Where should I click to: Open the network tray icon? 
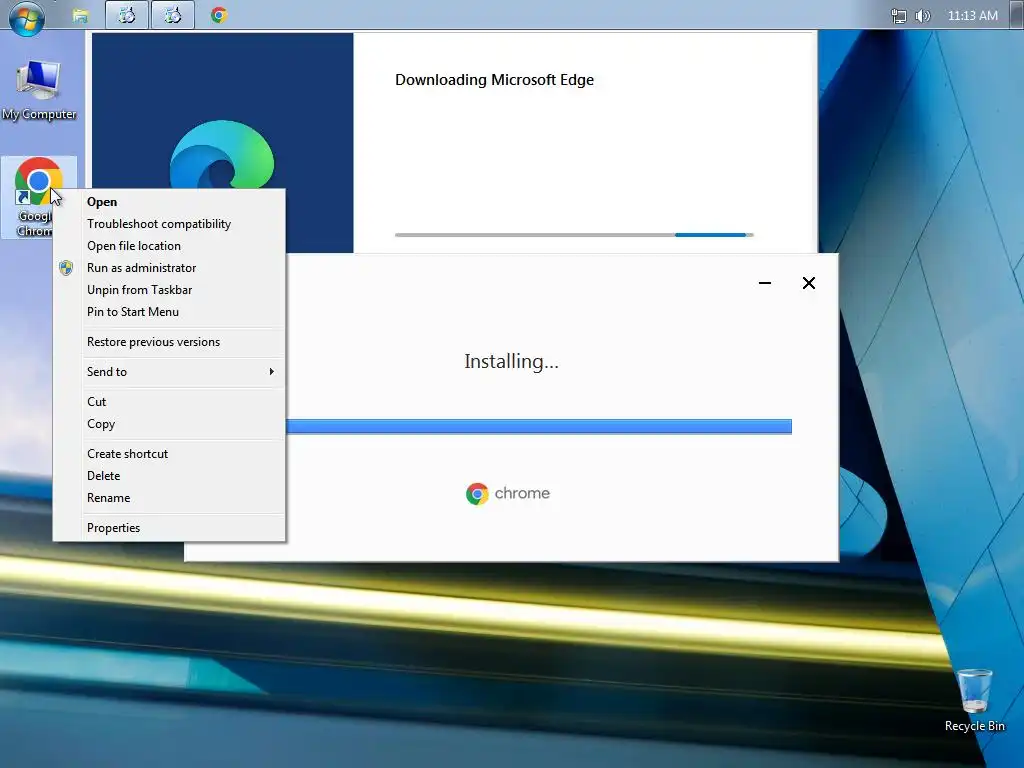(899, 16)
